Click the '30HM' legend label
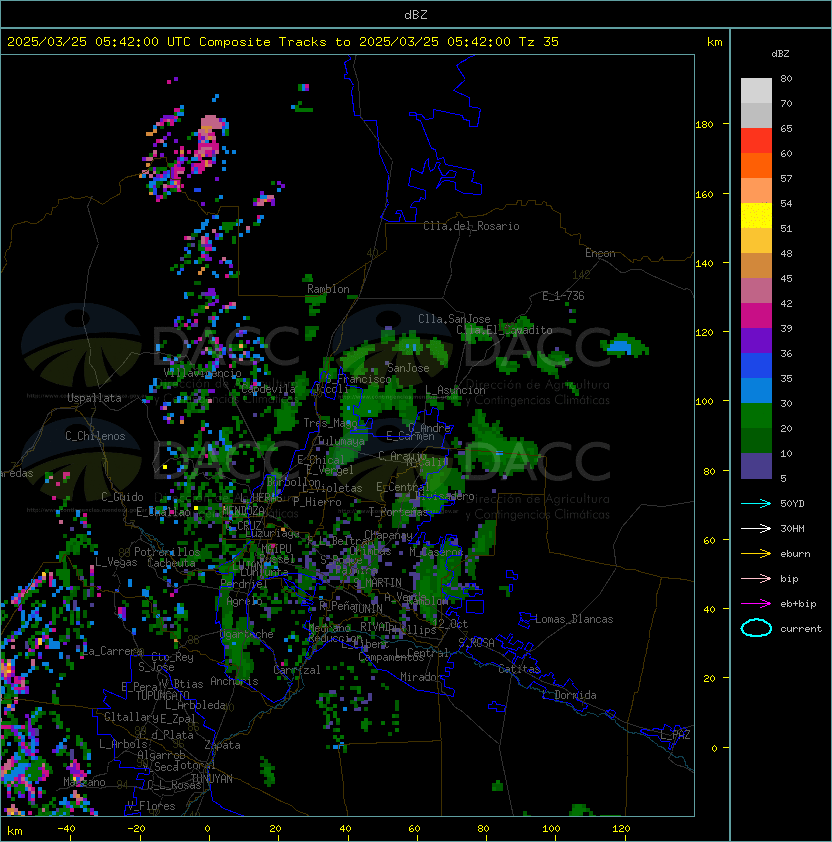This screenshot has width=832, height=842. coord(792,528)
